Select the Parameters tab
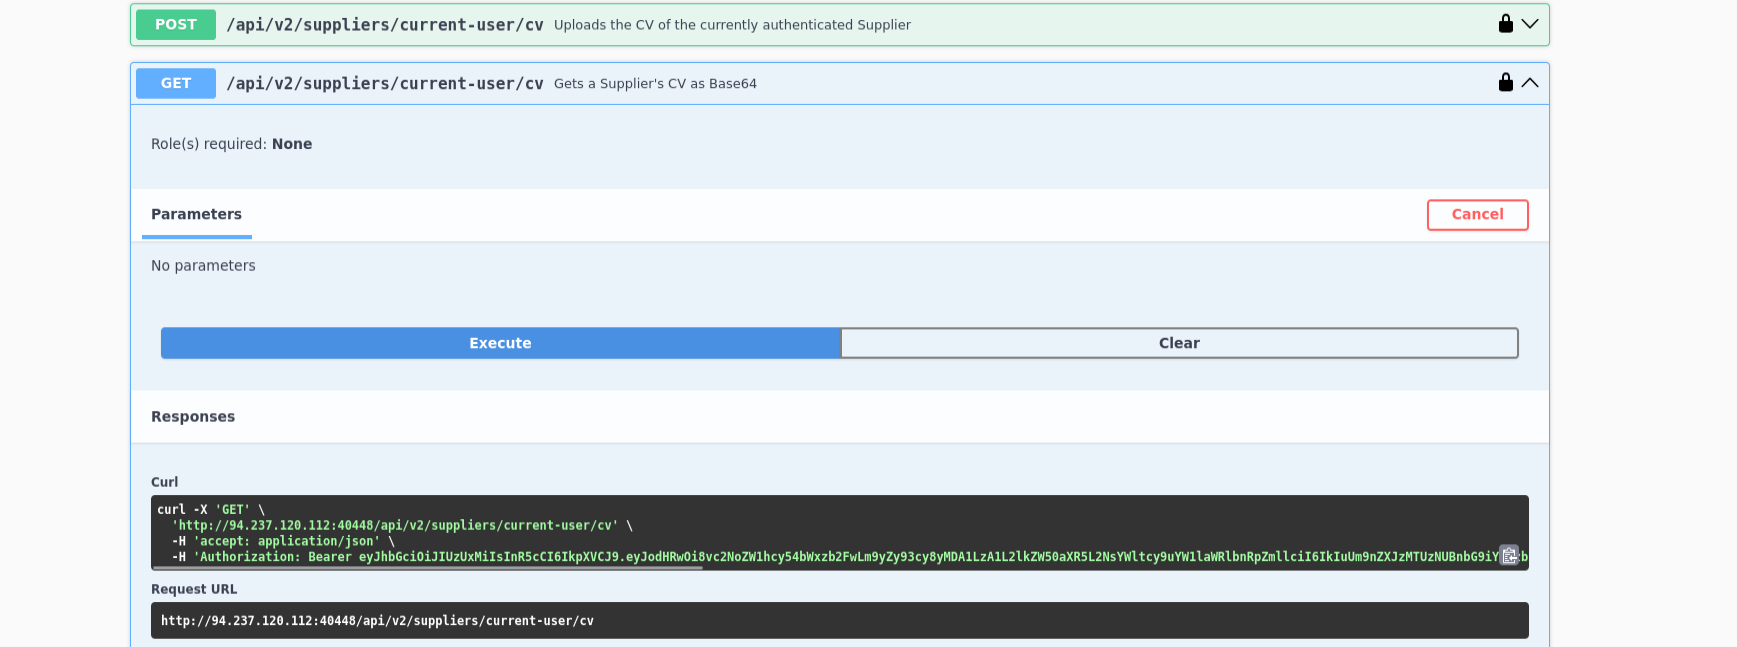Viewport: 1737px width, 647px height. click(196, 214)
